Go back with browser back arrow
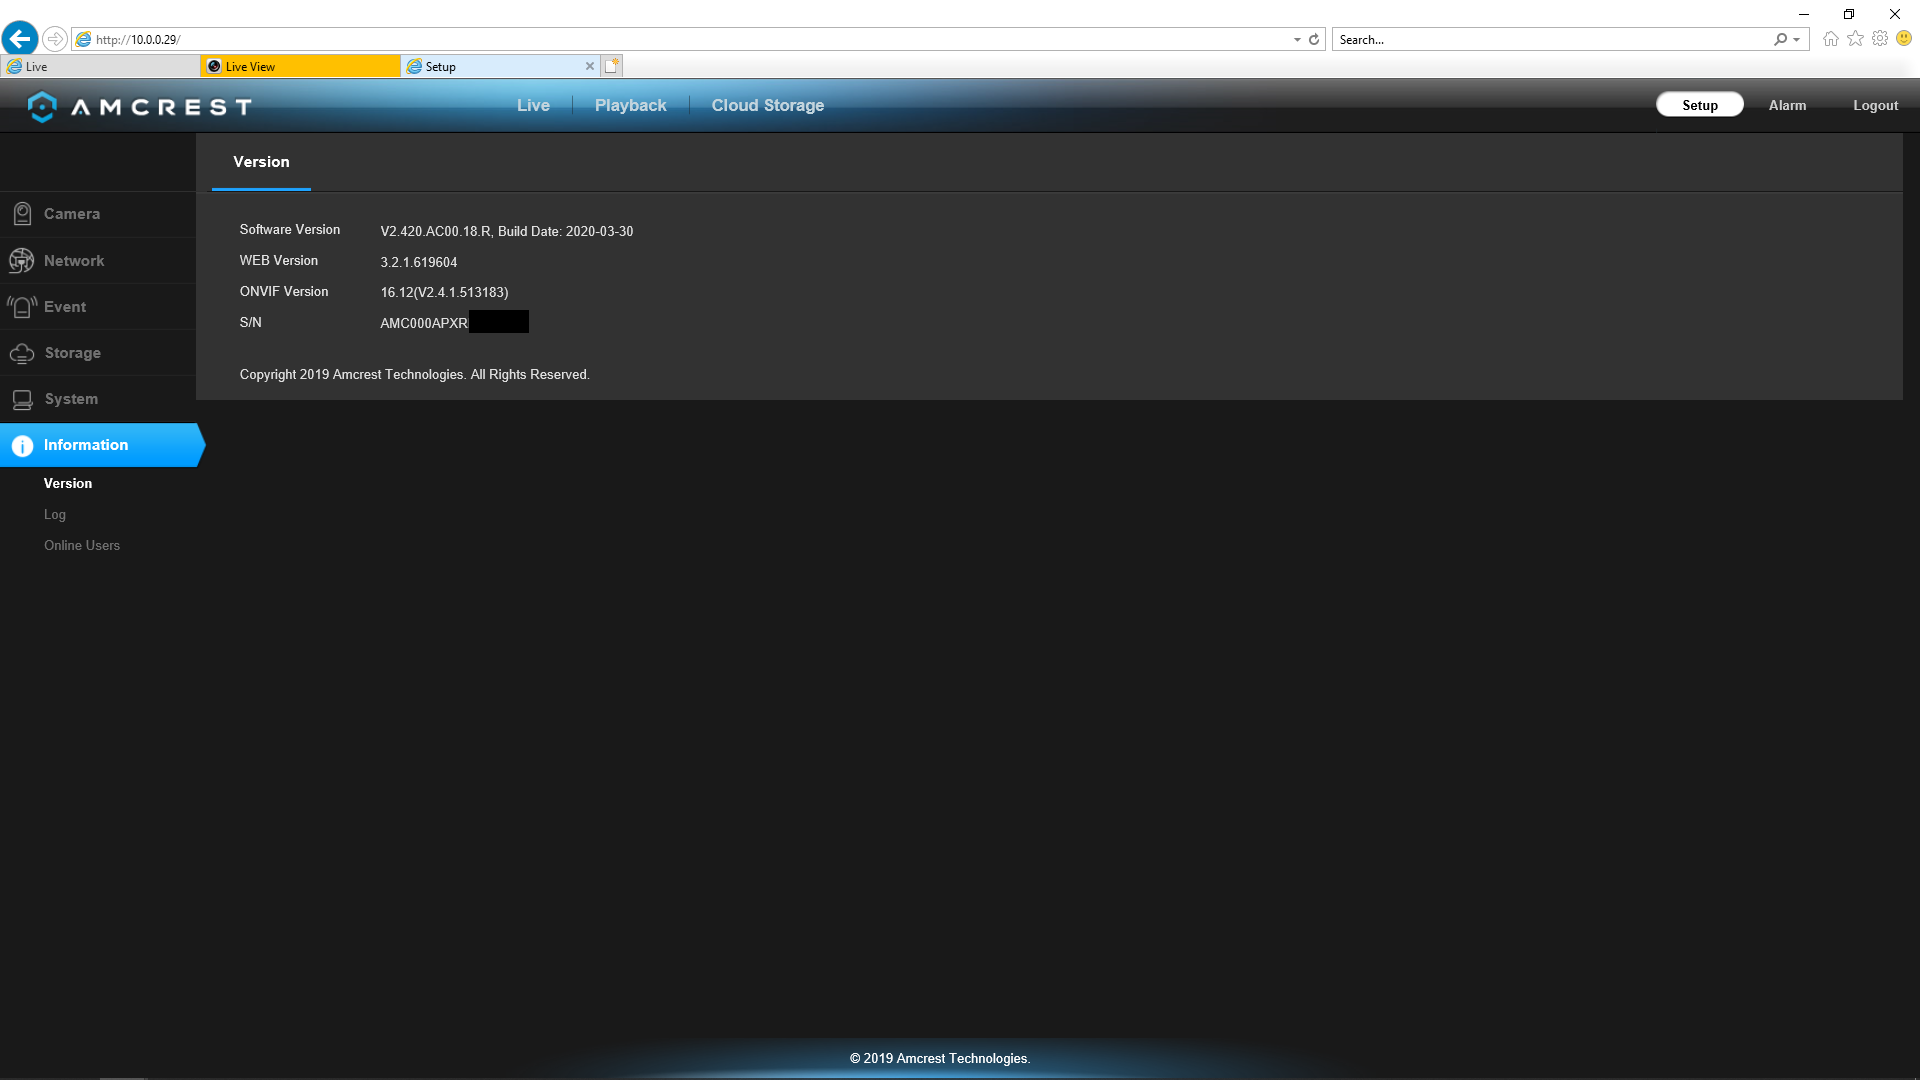 pos(20,39)
